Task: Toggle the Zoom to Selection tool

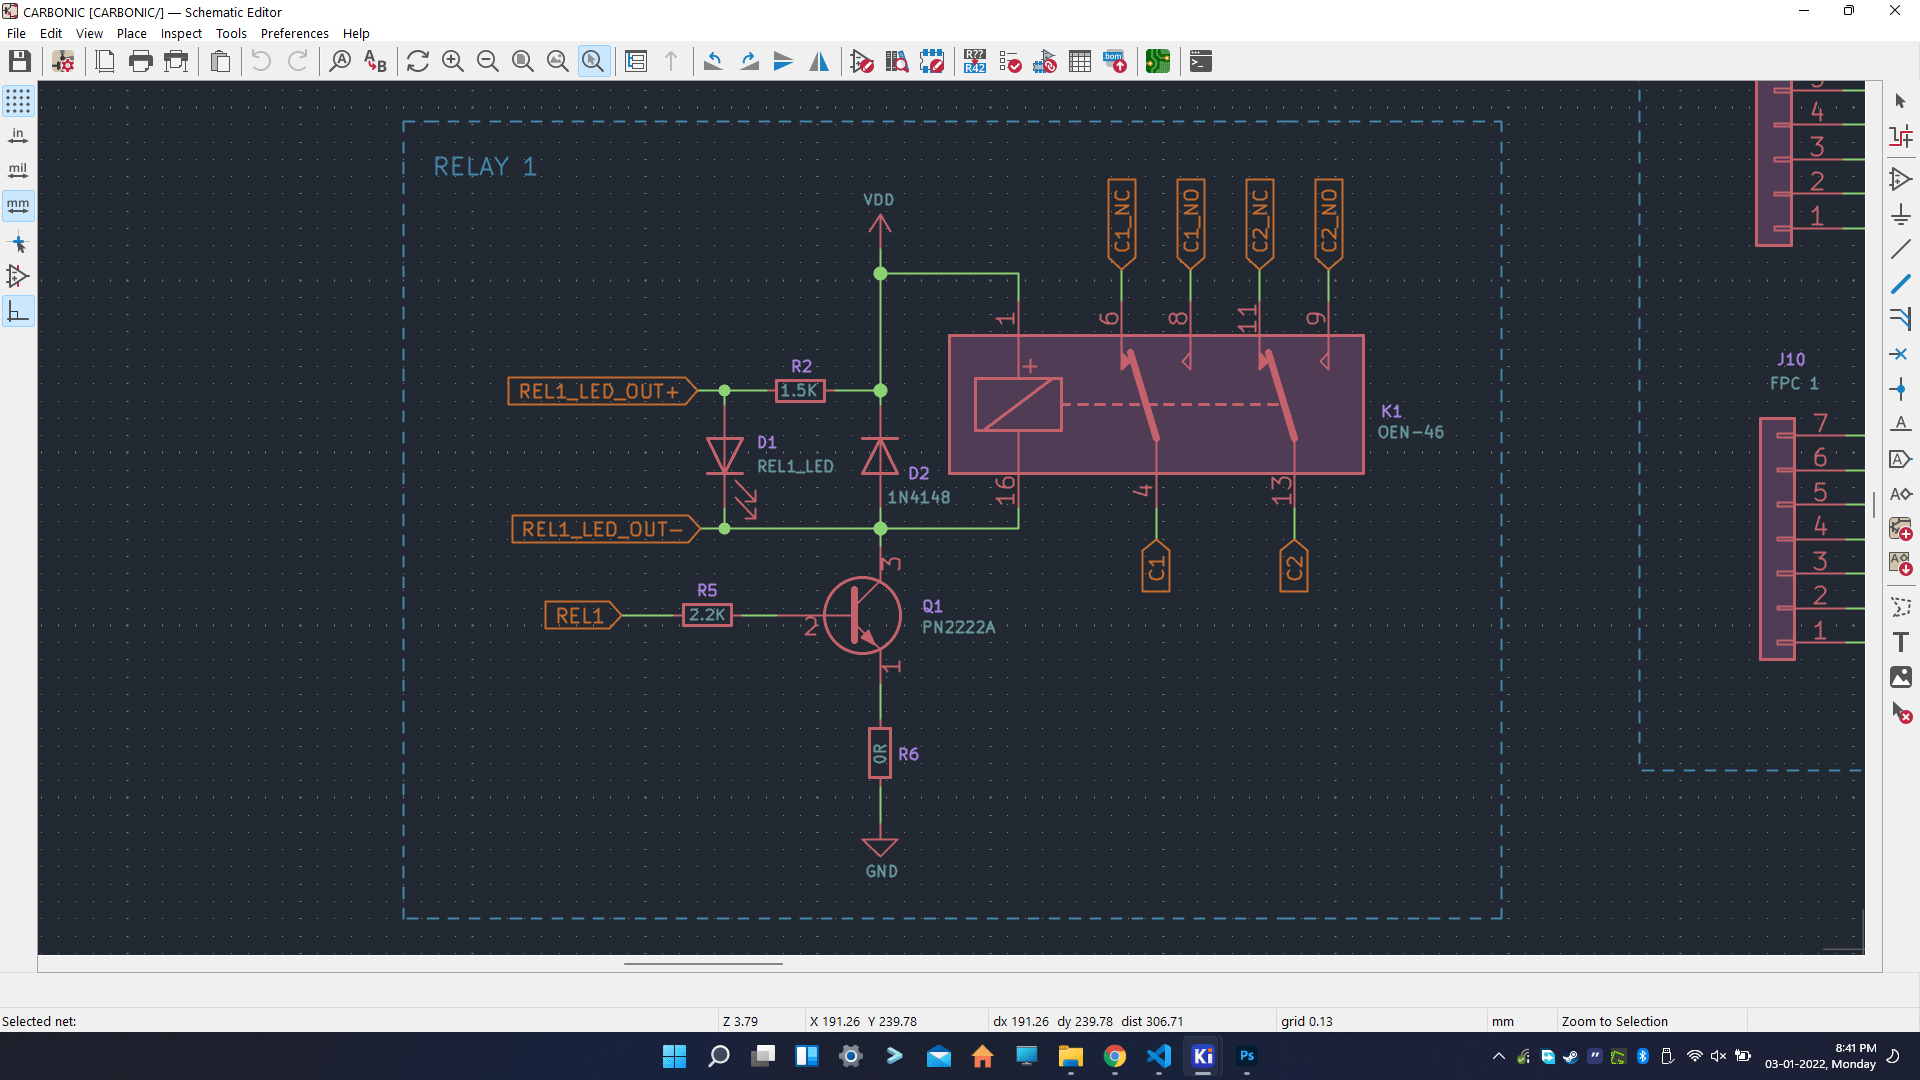Action: point(594,62)
